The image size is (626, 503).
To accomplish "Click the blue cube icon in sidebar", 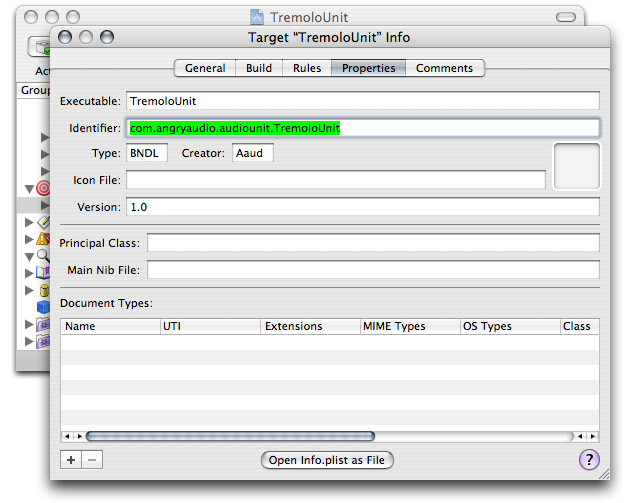I will [x=43, y=307].
